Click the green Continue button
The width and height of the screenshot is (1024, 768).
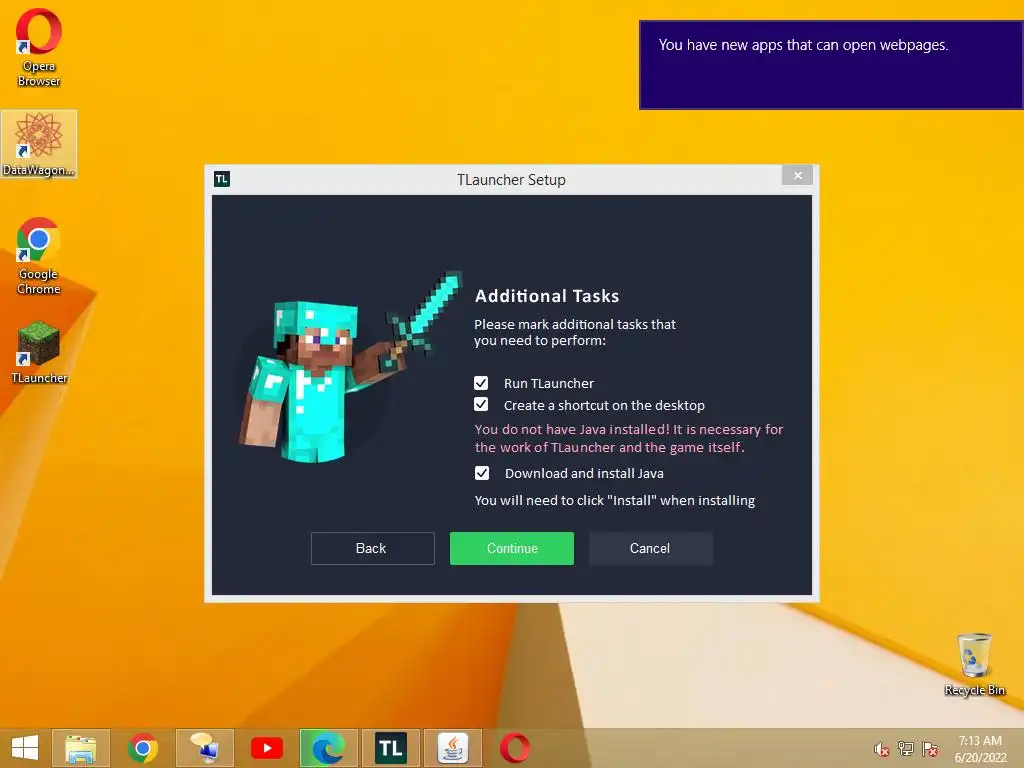coord(511,548)
